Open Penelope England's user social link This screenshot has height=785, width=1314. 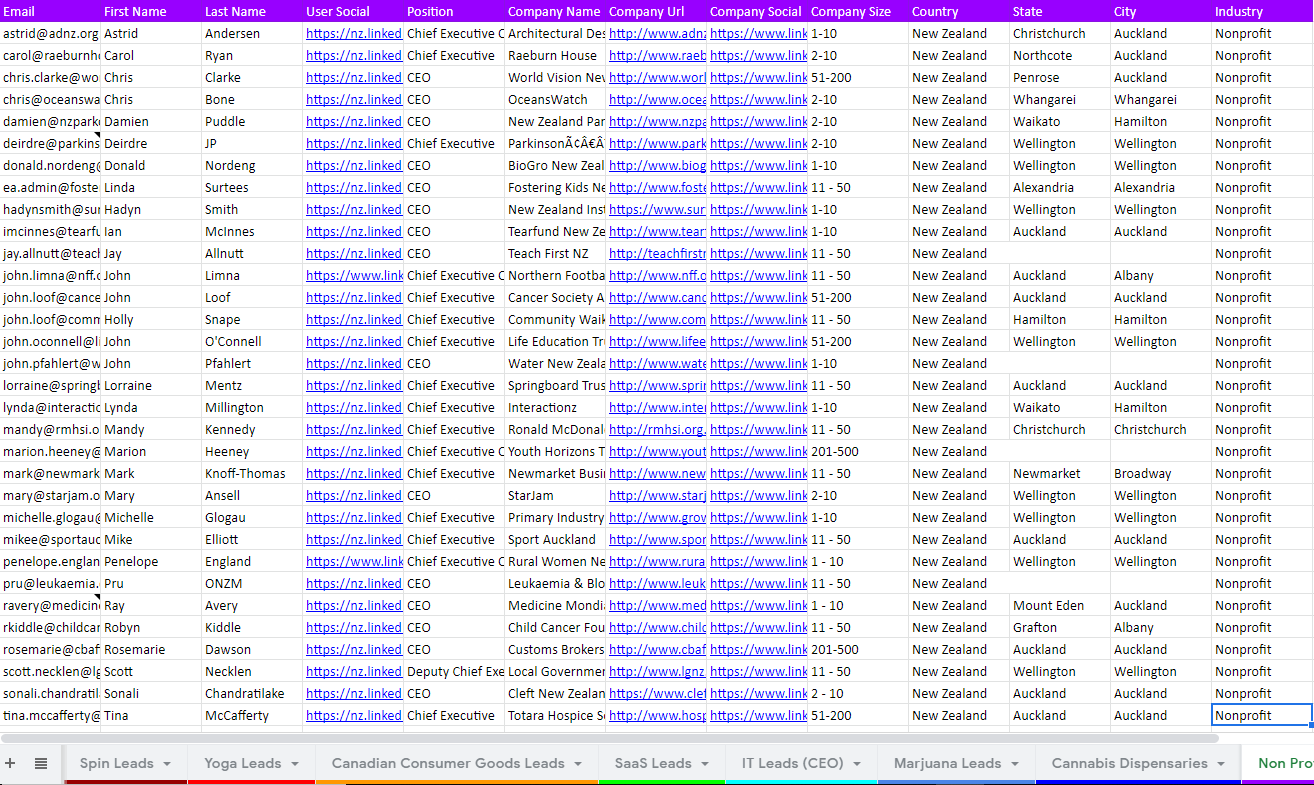(354, 561)
